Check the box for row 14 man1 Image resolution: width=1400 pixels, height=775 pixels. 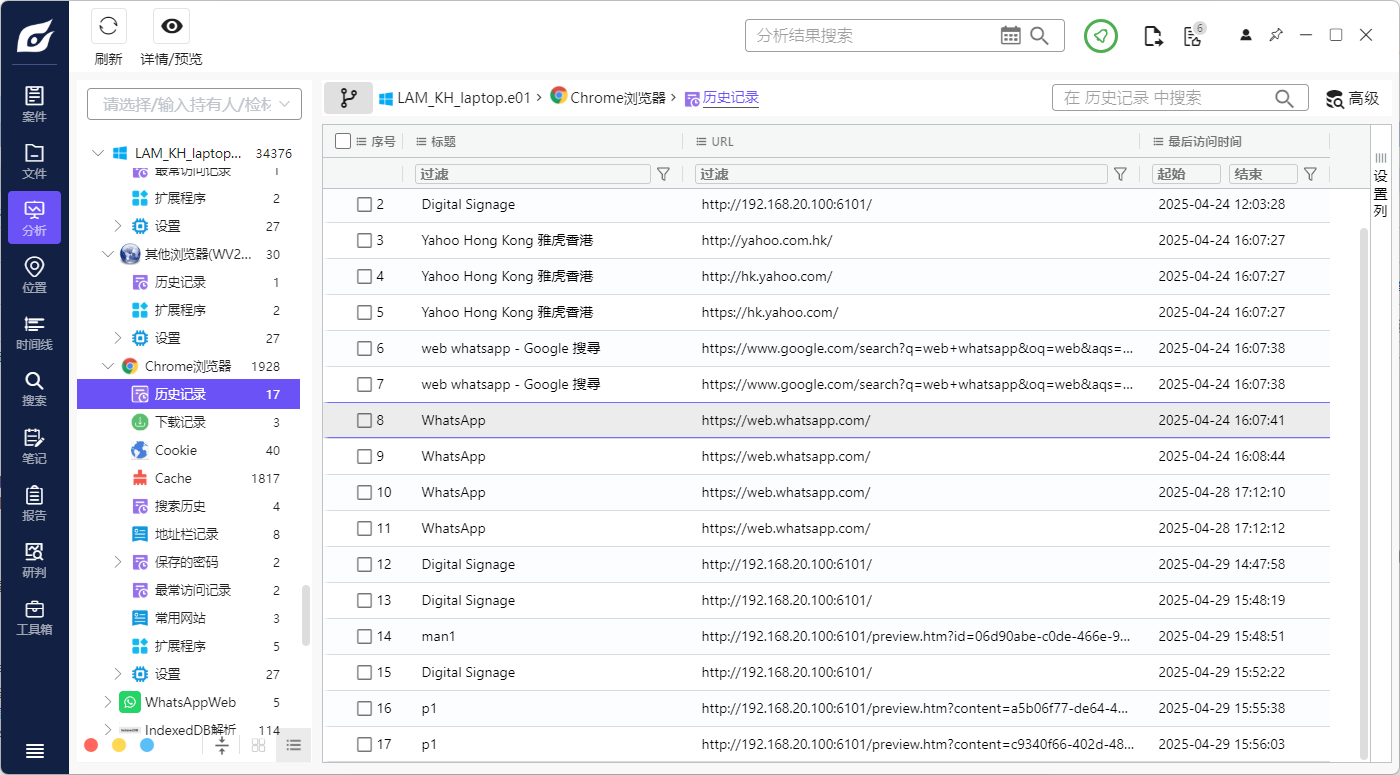[x=365, y=636]
